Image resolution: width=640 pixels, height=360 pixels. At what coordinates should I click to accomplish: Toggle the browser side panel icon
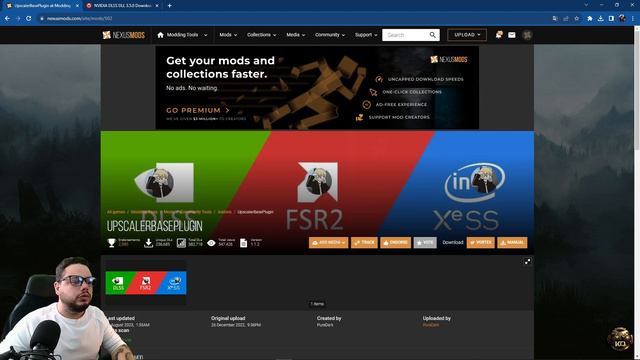click(611, 18)
